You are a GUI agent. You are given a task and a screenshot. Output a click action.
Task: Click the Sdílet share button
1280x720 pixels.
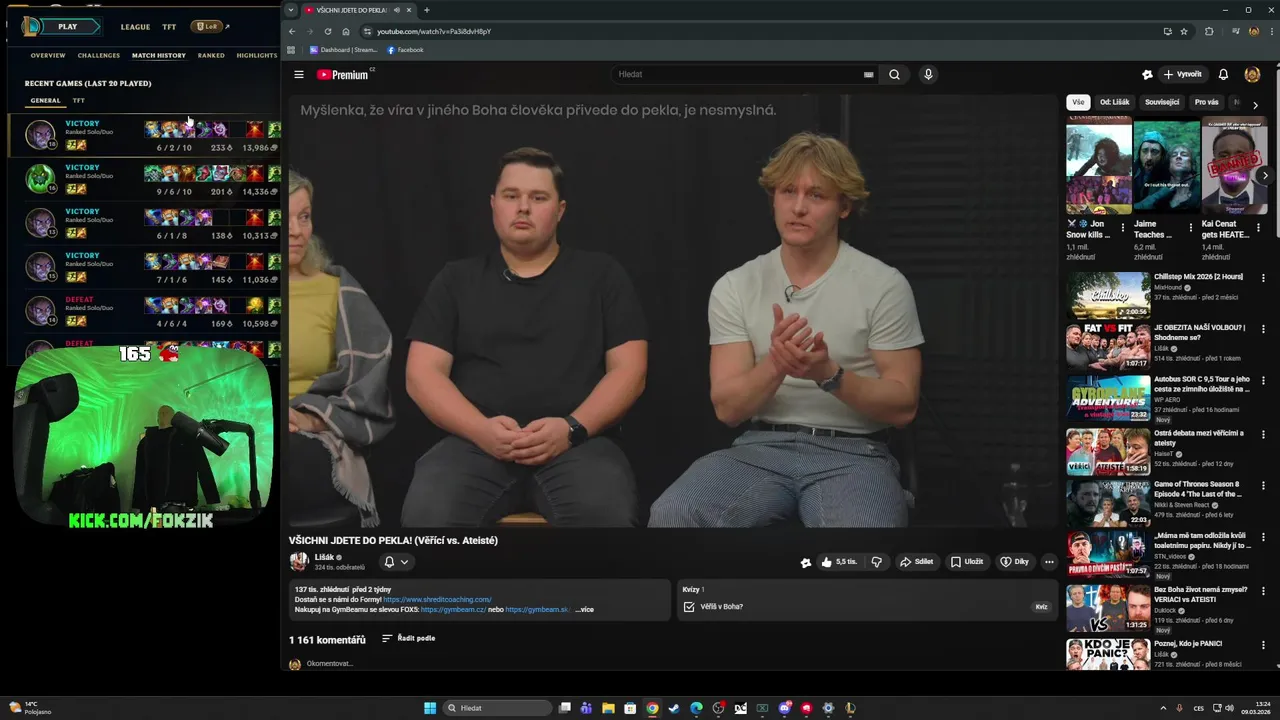click(916, 562)
